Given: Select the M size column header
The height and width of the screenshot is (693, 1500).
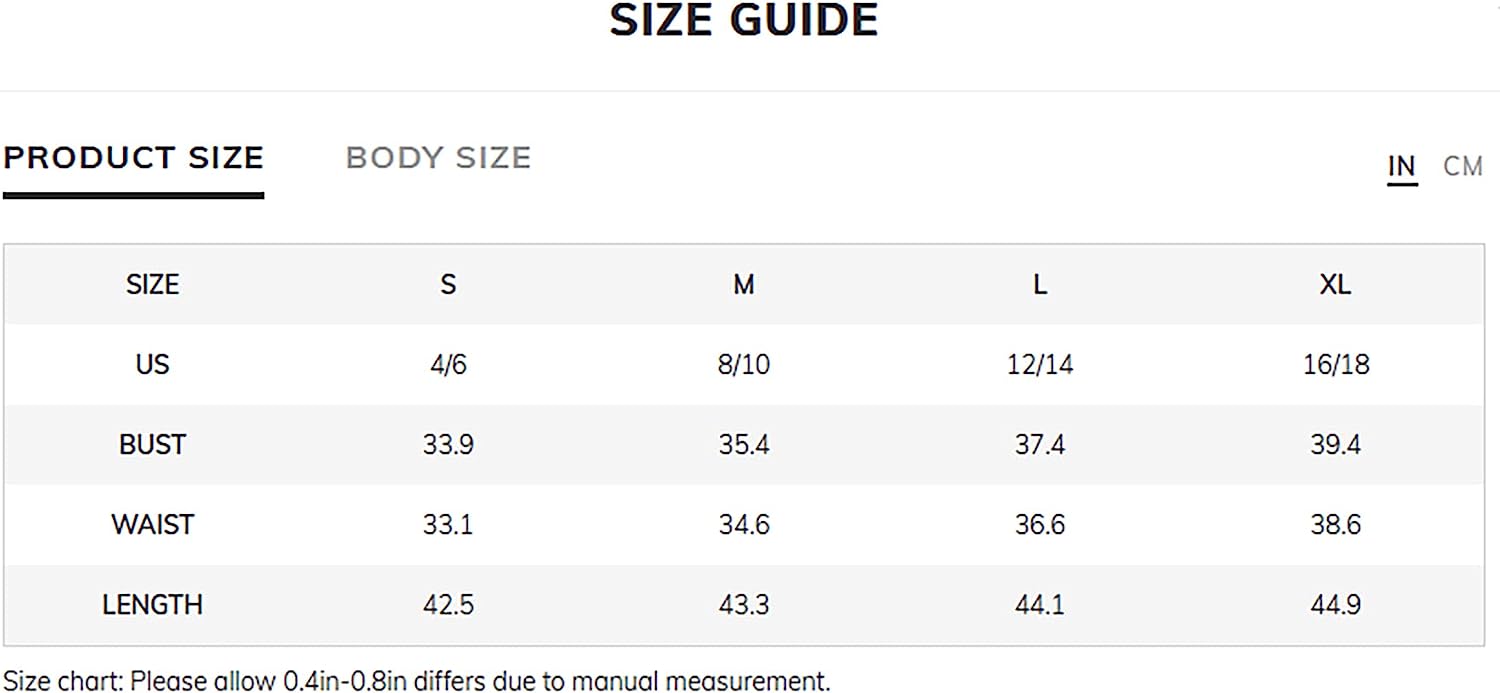Looking at the screenshot, I should [x=744, y=285].
